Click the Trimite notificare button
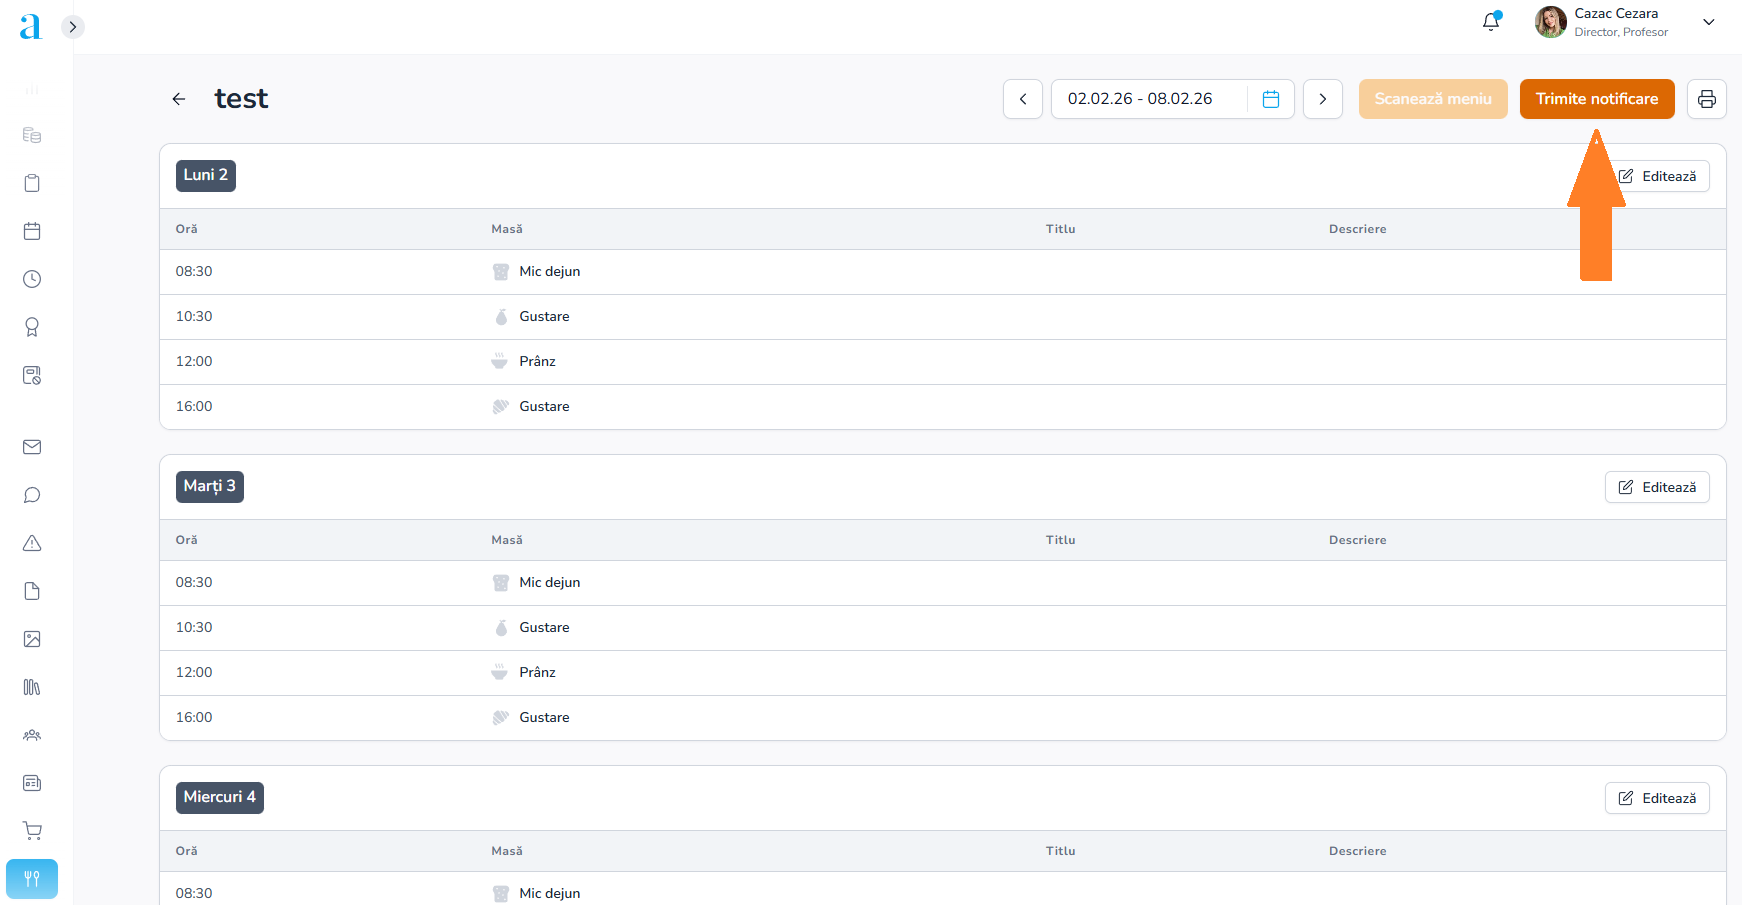Screen dimensions: 1742x905 click(x=1596, y=99)
